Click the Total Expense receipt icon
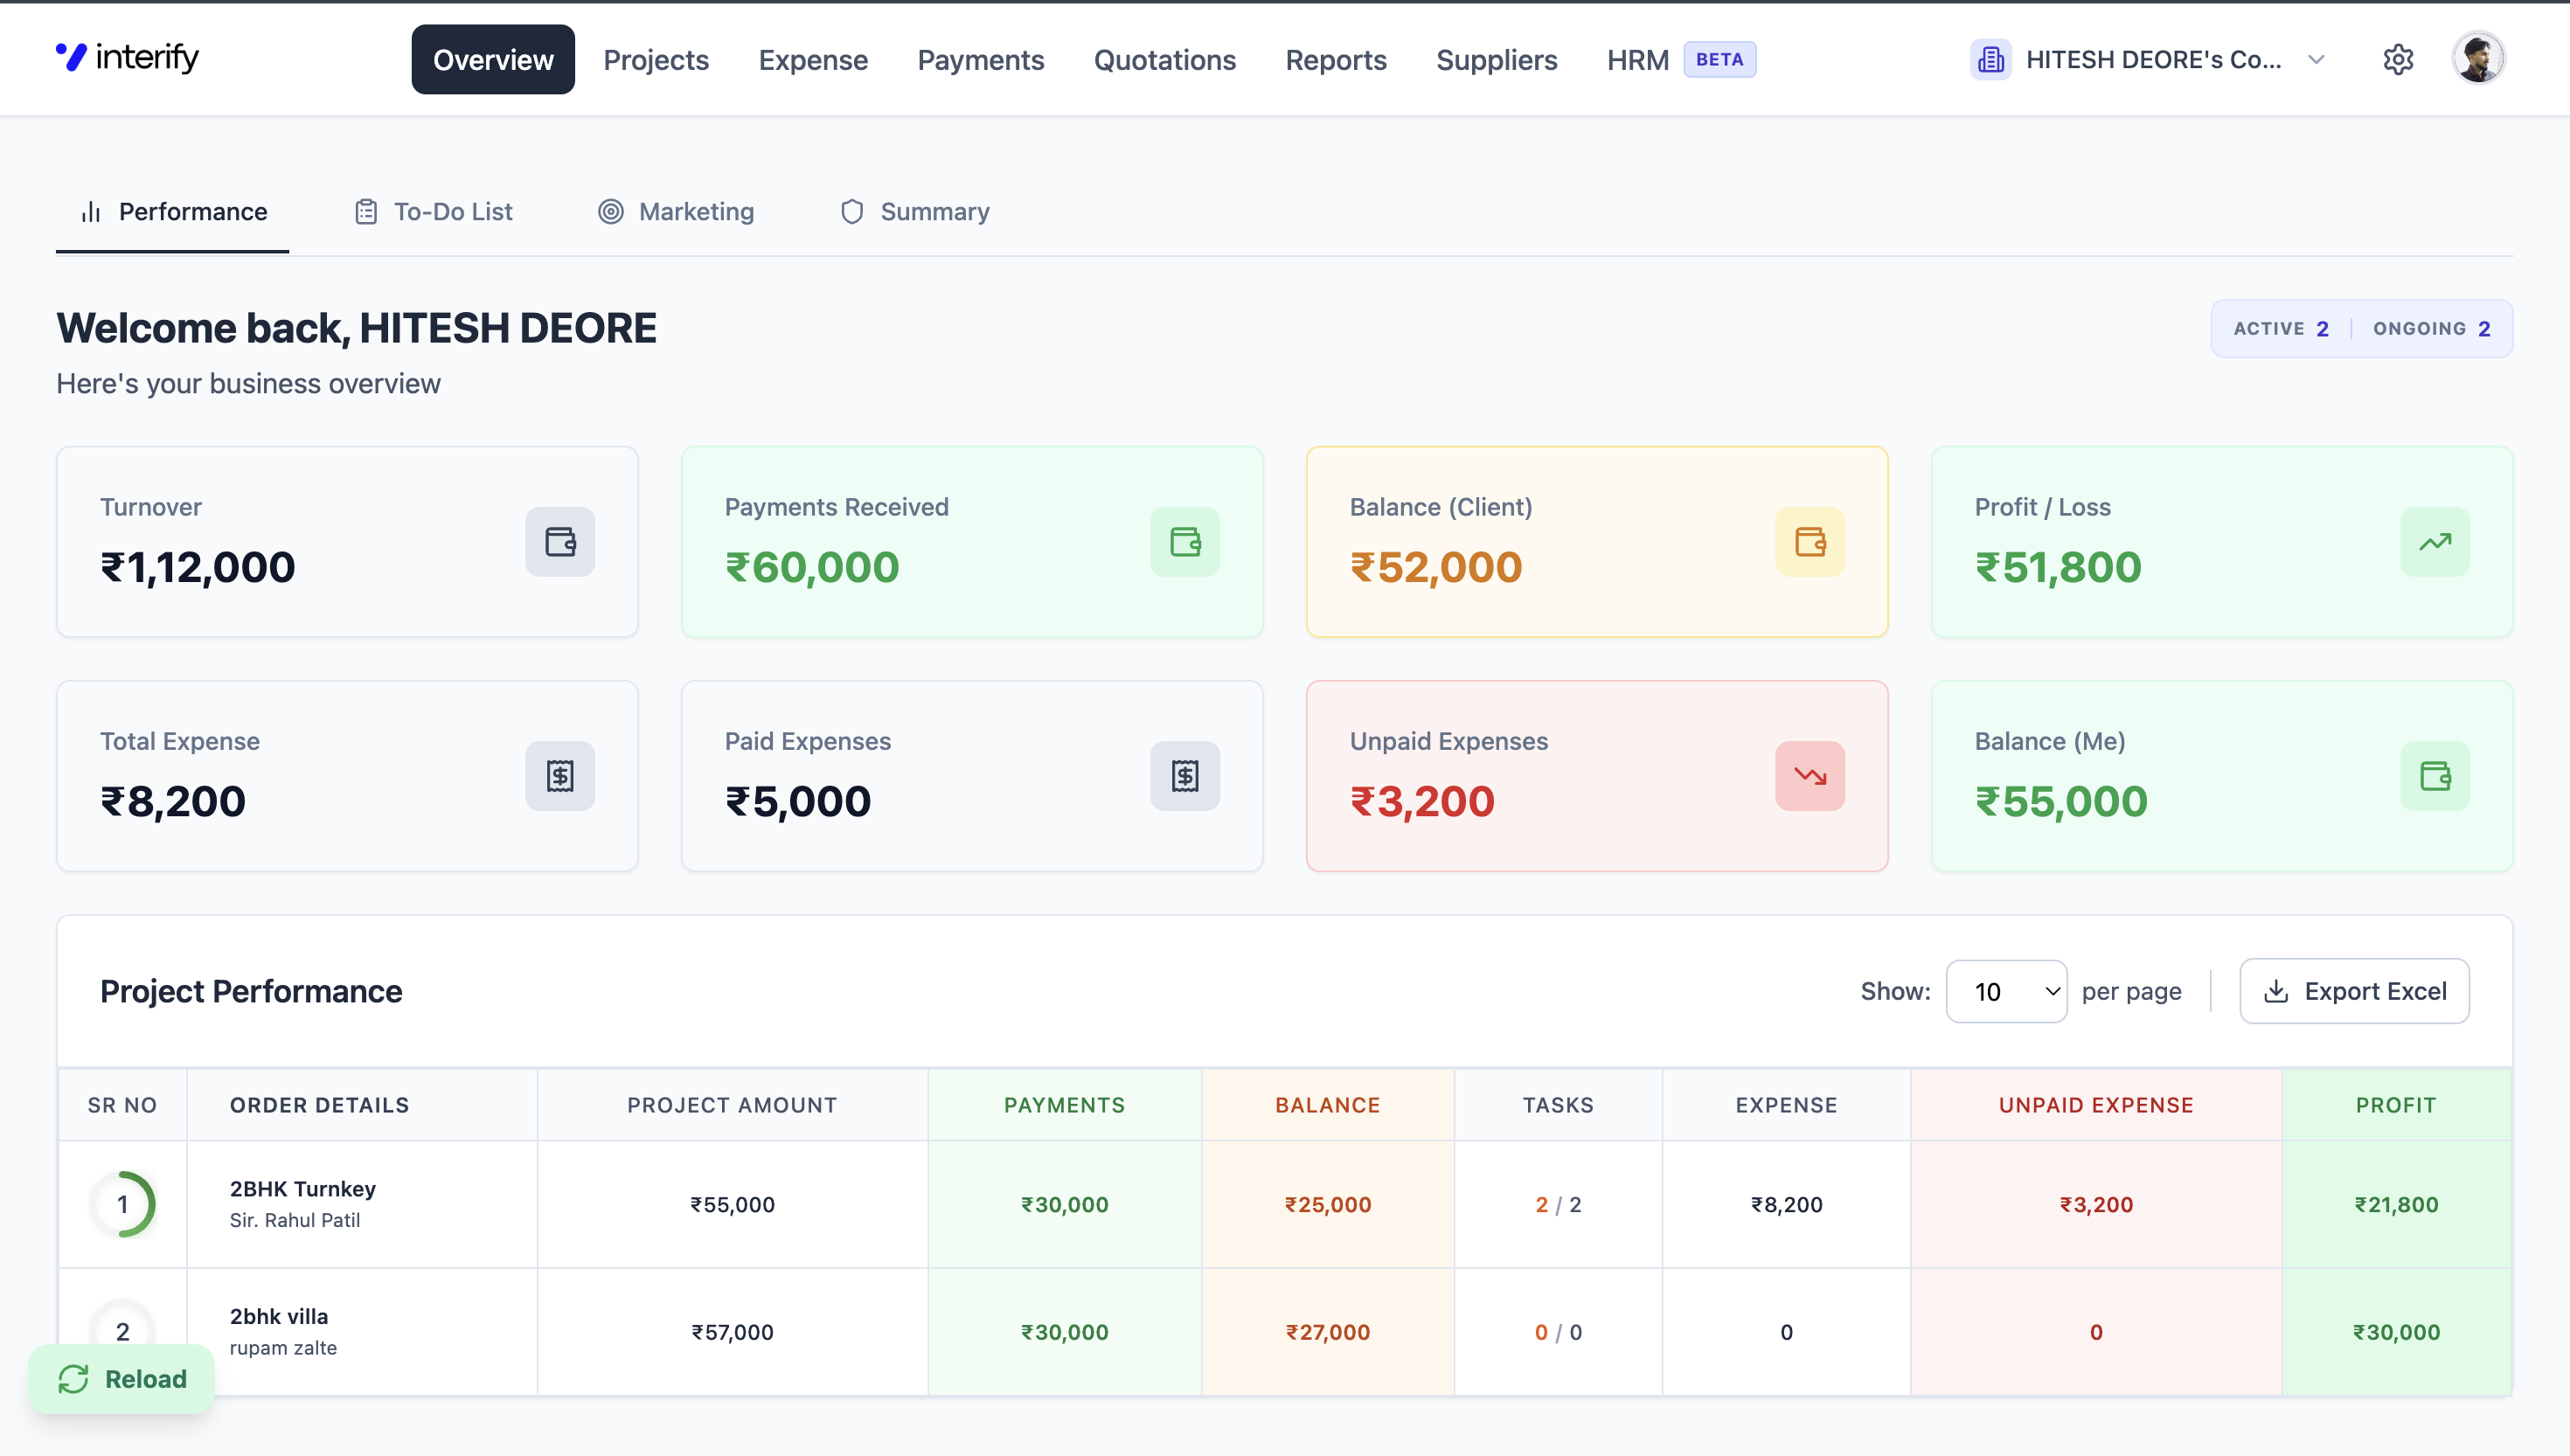The height and width of the screenshot is (1456, 2570). [560, 776]
